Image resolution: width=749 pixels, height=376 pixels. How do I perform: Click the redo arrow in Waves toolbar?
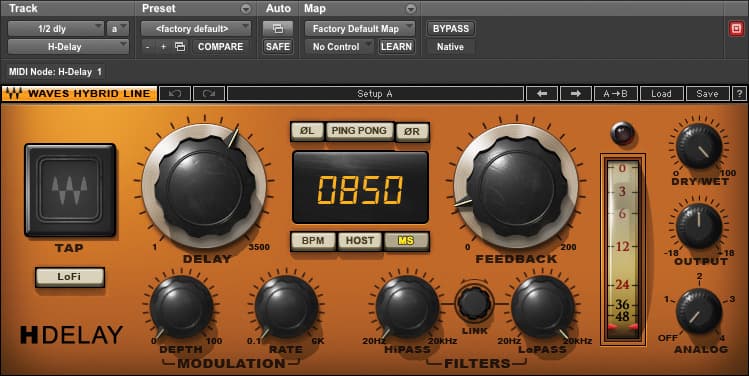tap(209, 94)
